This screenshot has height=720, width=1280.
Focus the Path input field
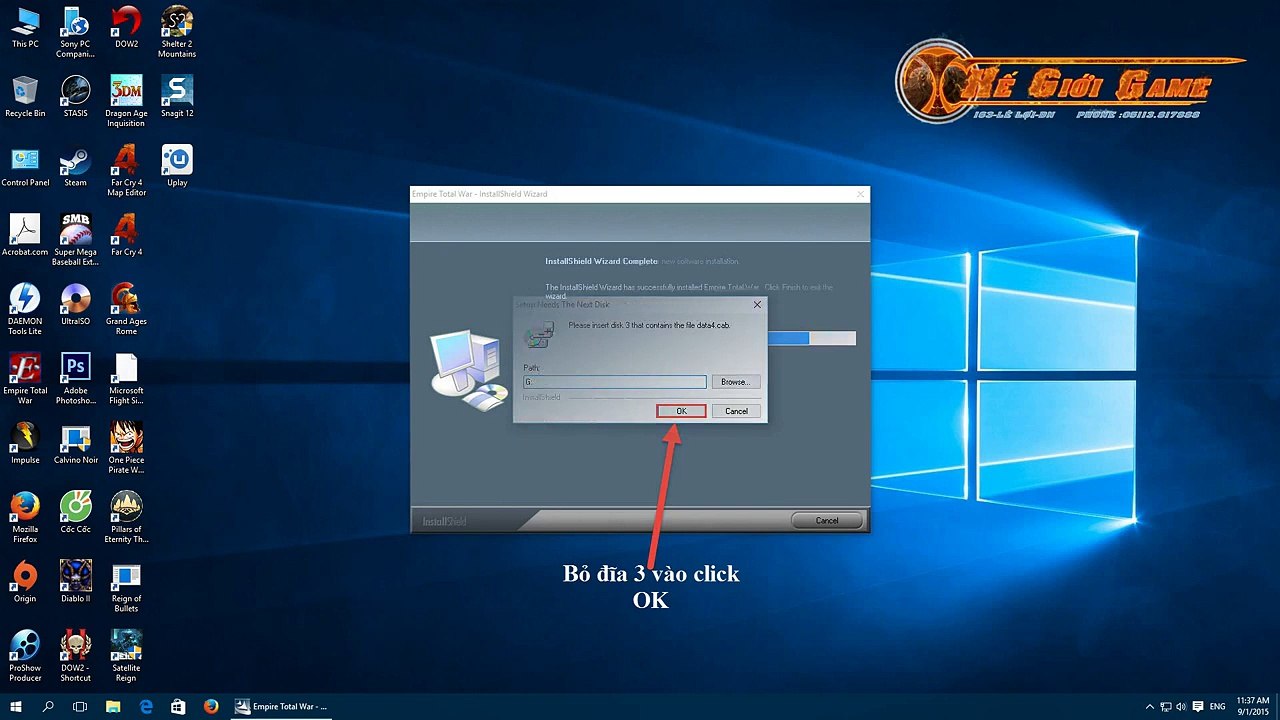click(x=614, y=382)
